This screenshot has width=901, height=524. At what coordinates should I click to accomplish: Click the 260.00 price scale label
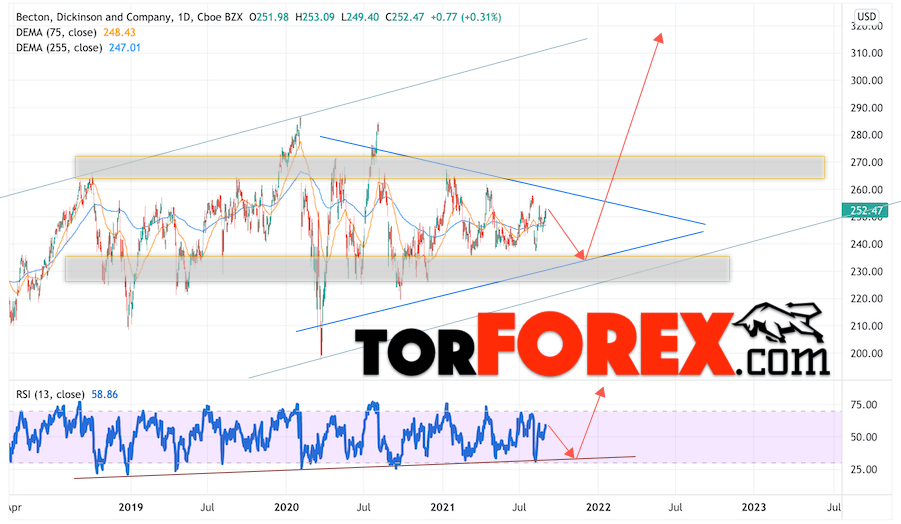867,190
